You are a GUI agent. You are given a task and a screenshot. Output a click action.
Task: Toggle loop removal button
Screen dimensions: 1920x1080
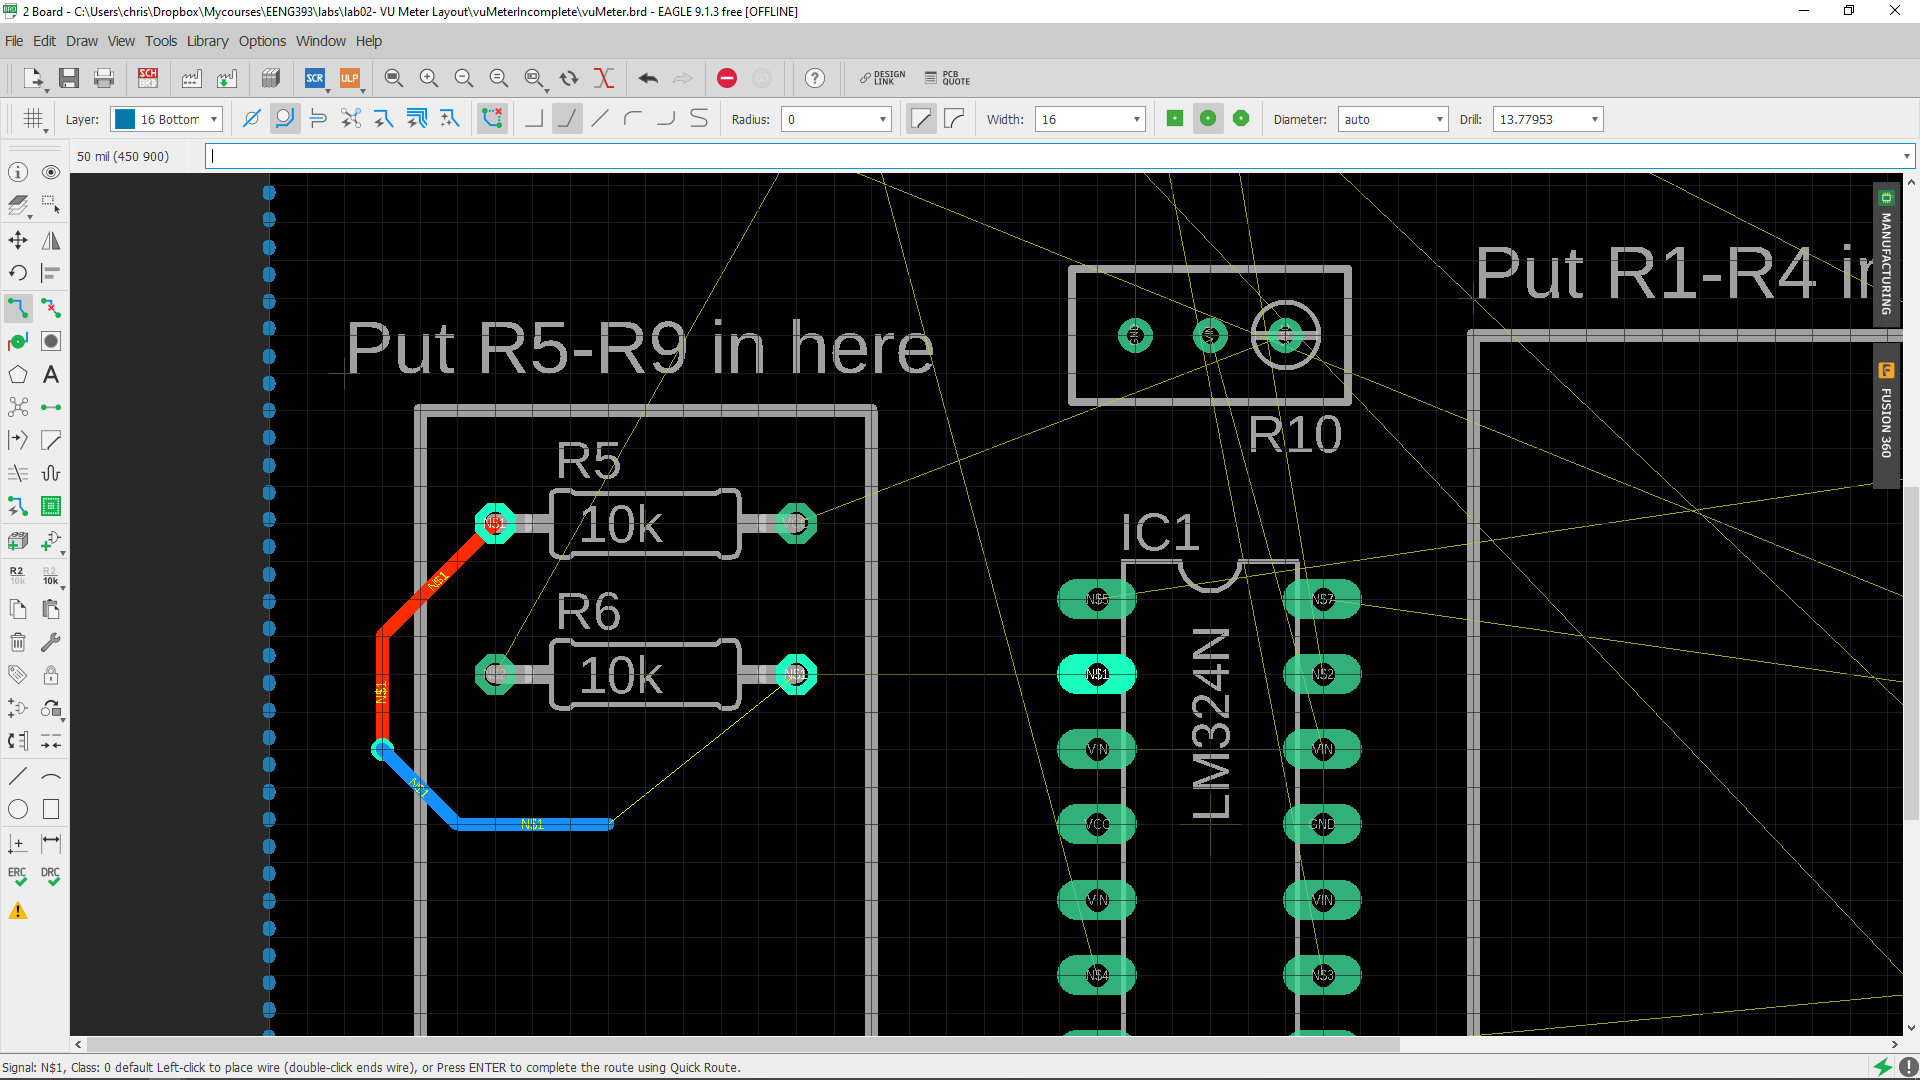[492, 119]
